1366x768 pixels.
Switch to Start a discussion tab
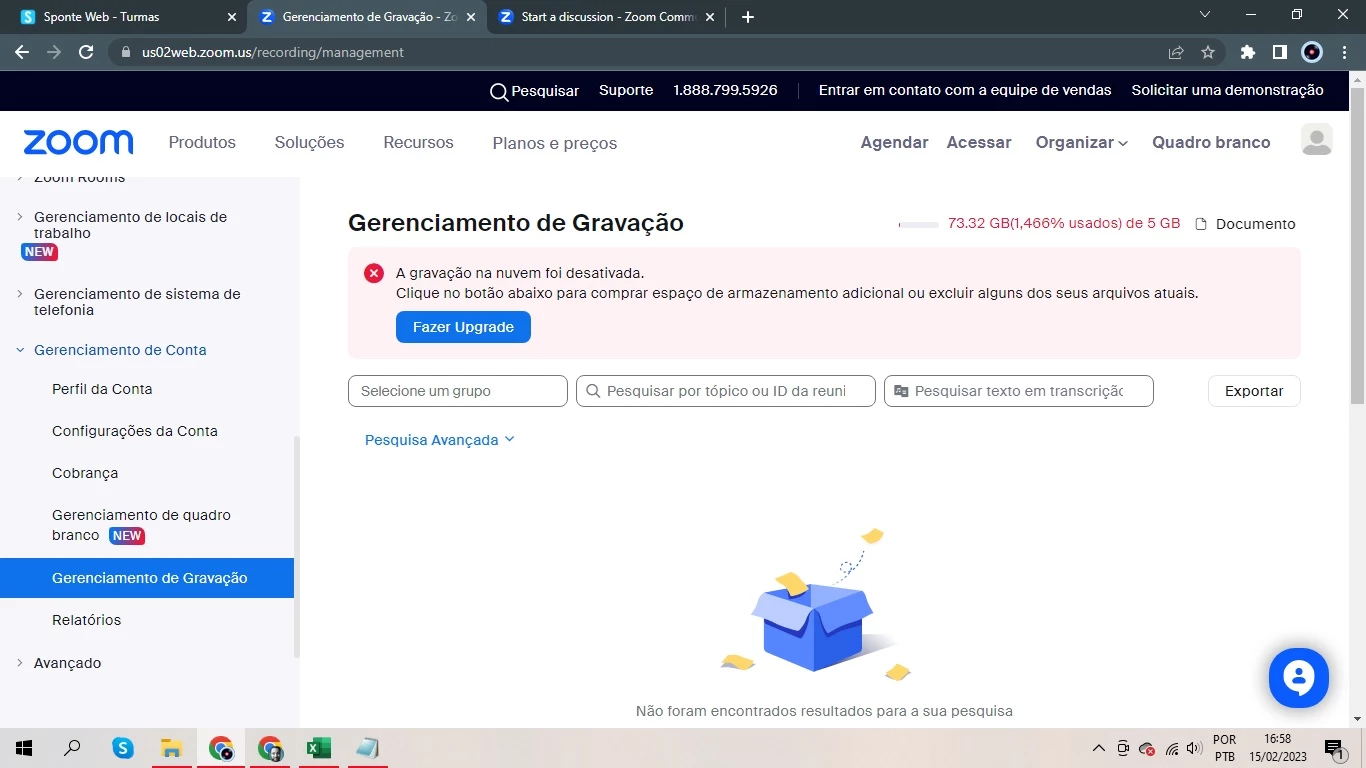point(608,17)
